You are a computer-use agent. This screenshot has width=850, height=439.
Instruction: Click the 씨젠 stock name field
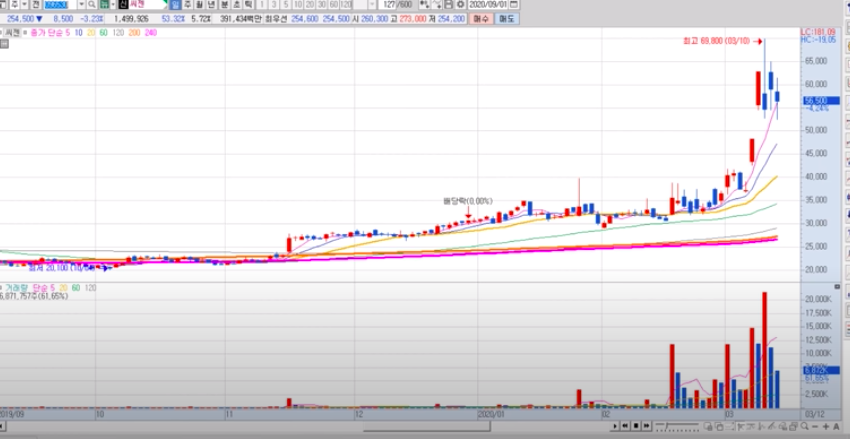[x=147, y=4]
